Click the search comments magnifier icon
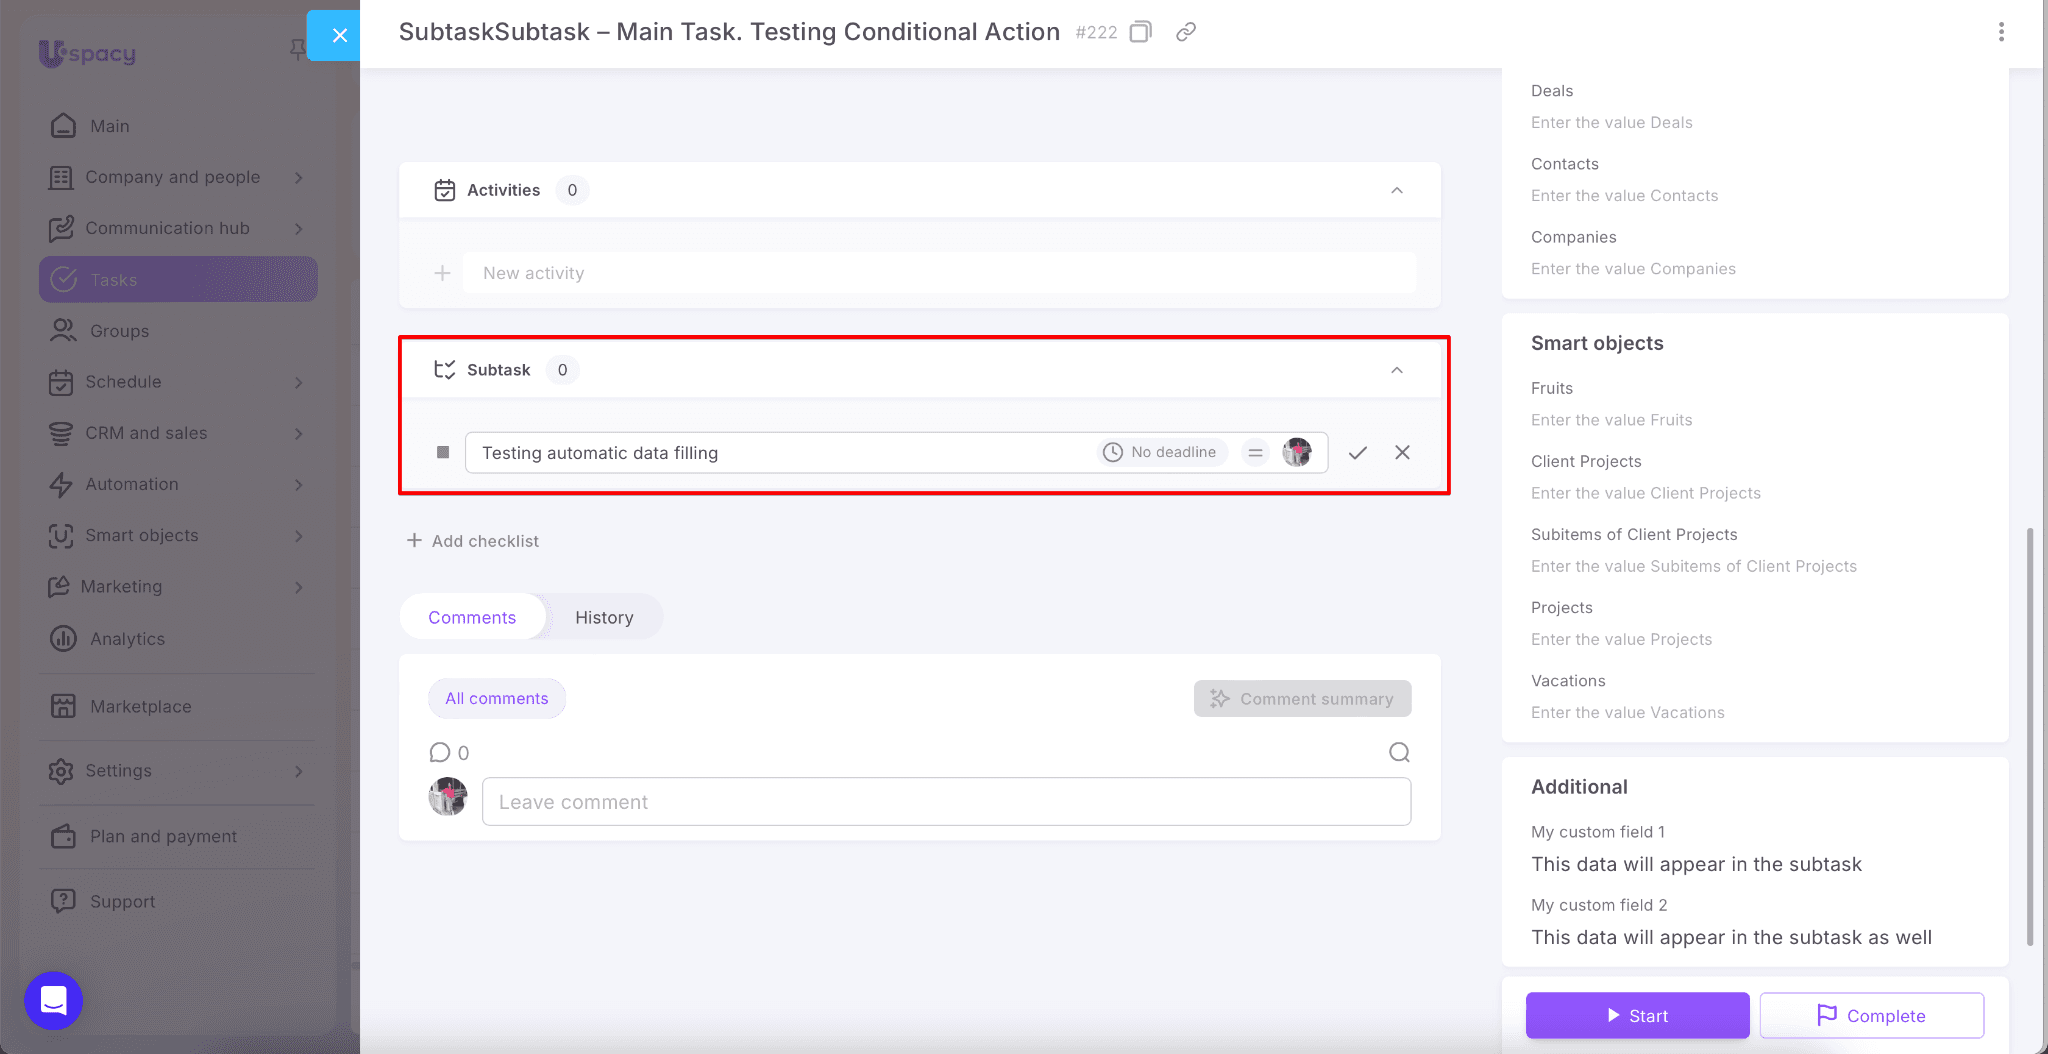This screenshot has width=2048, height=1054. click(x=1399, y=752)
